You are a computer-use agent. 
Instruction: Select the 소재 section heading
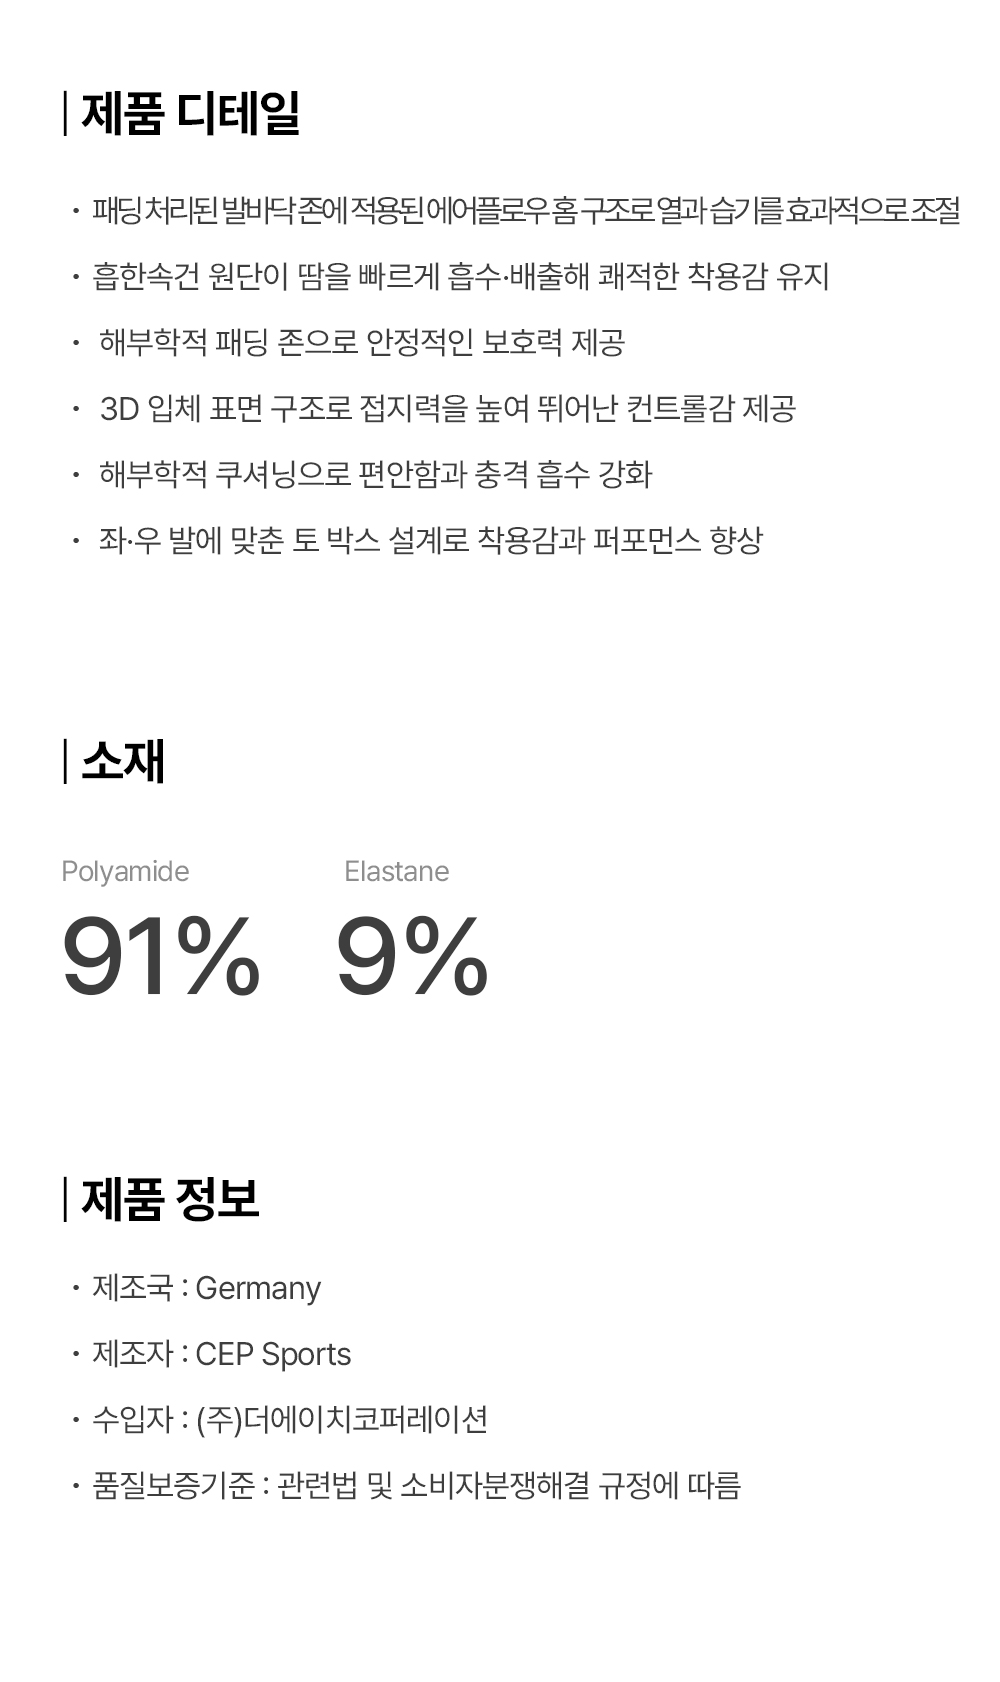point(123,761)
